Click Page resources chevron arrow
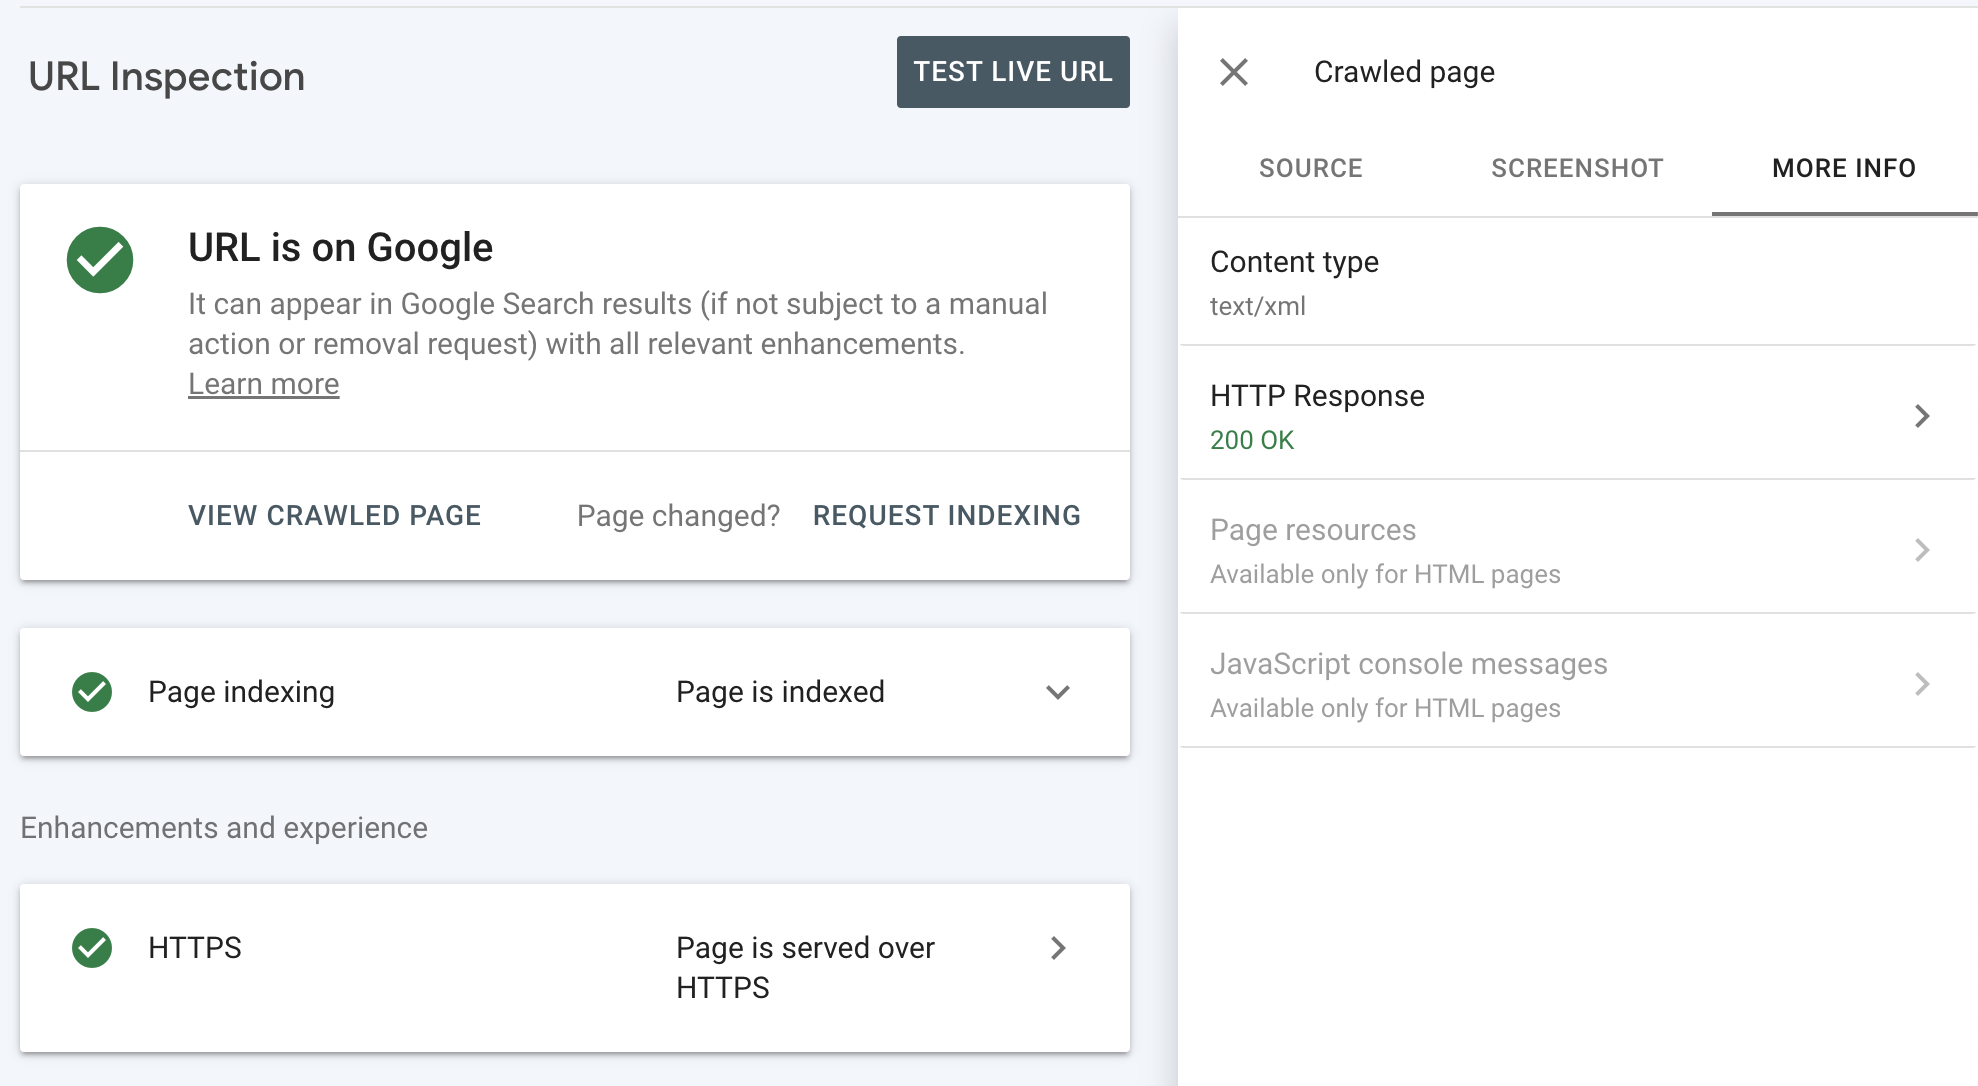The height and width of the screenshot is (1086, 1978). pyautogui.click(x=1921, y=550)
